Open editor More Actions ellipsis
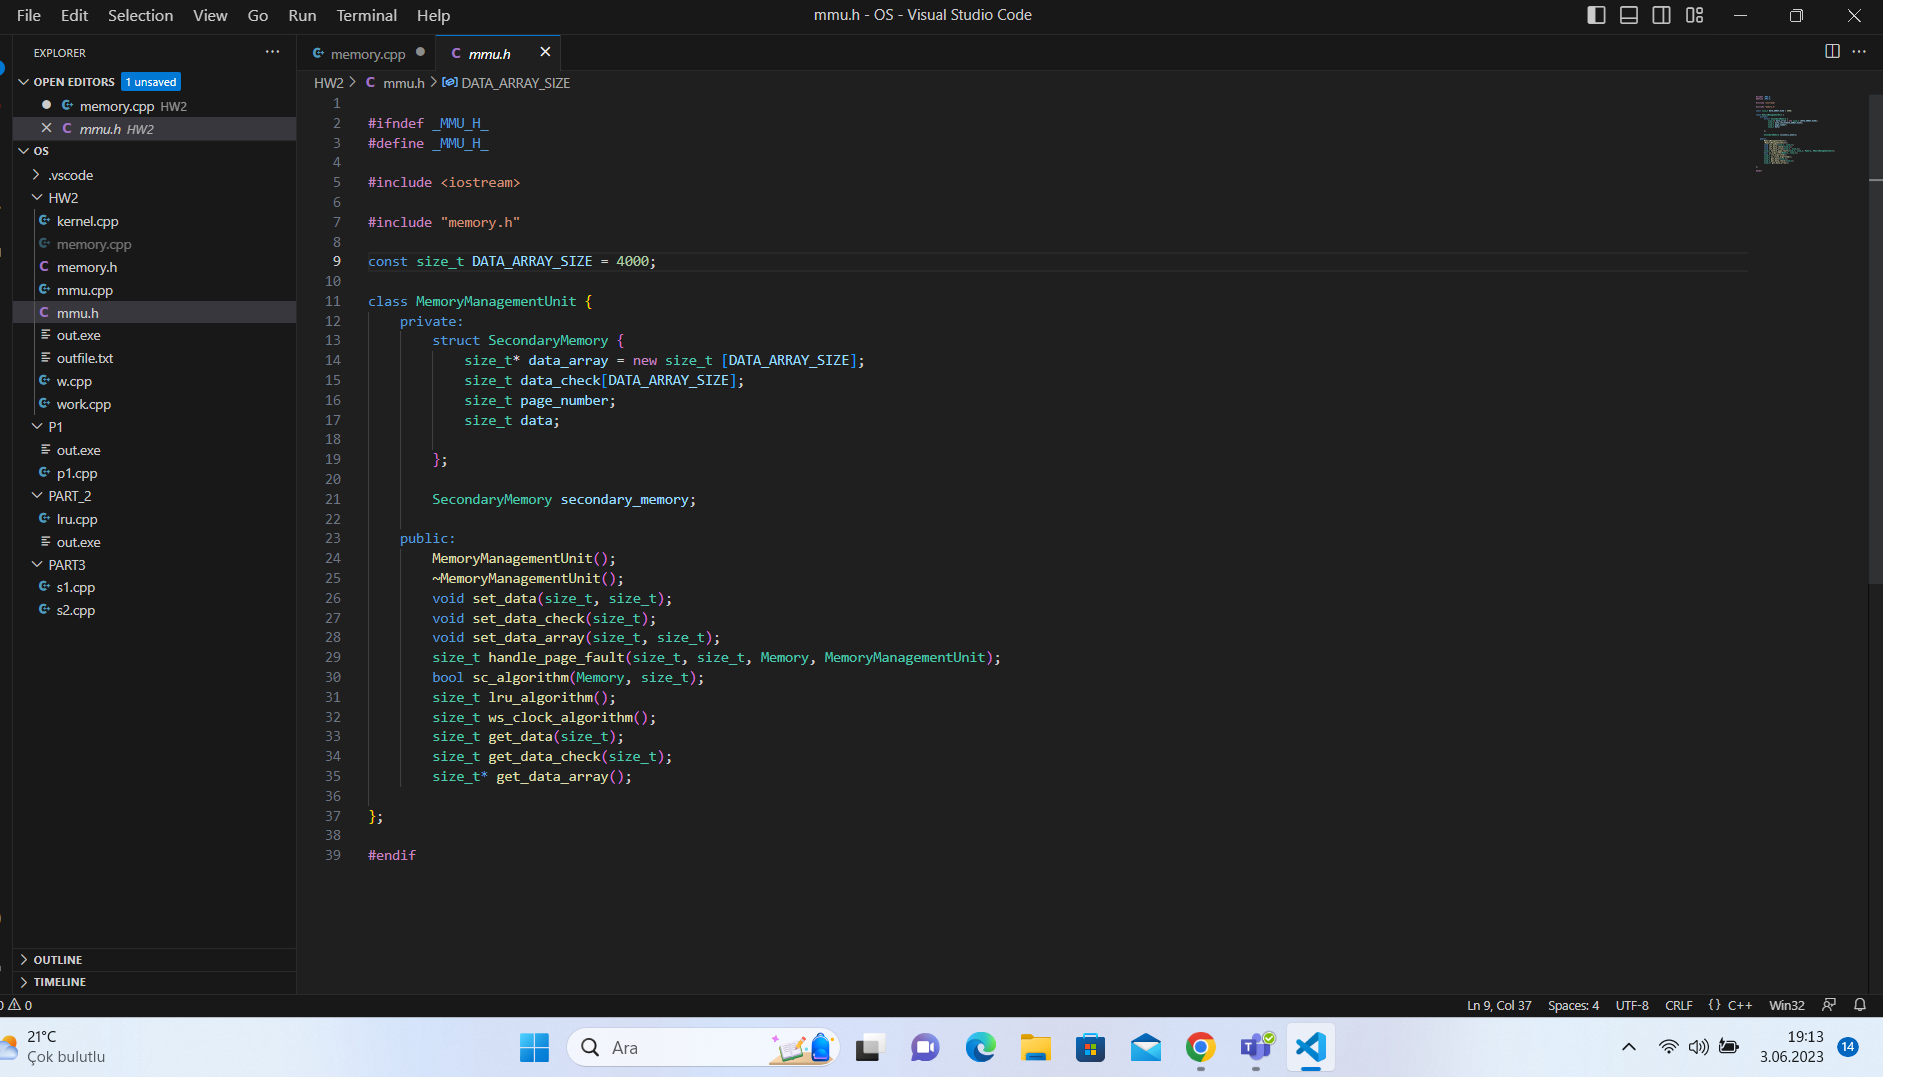 [1859, 51]
